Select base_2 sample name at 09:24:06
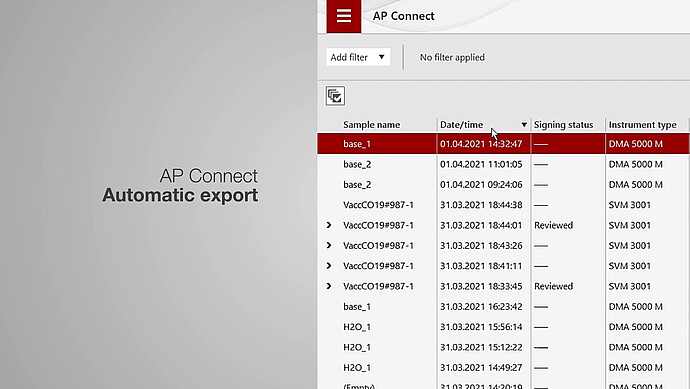Image resolution: width=690 pixels, height=389 pixels. click(357, 184)
